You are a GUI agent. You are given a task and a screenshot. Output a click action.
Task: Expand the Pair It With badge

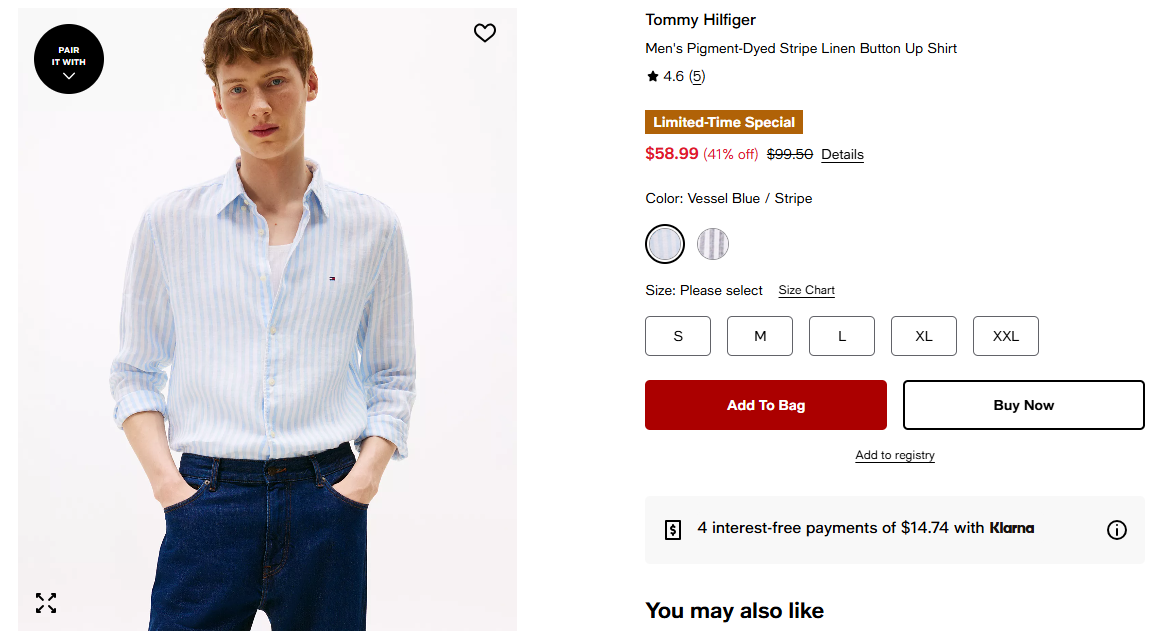coord(69,59)
